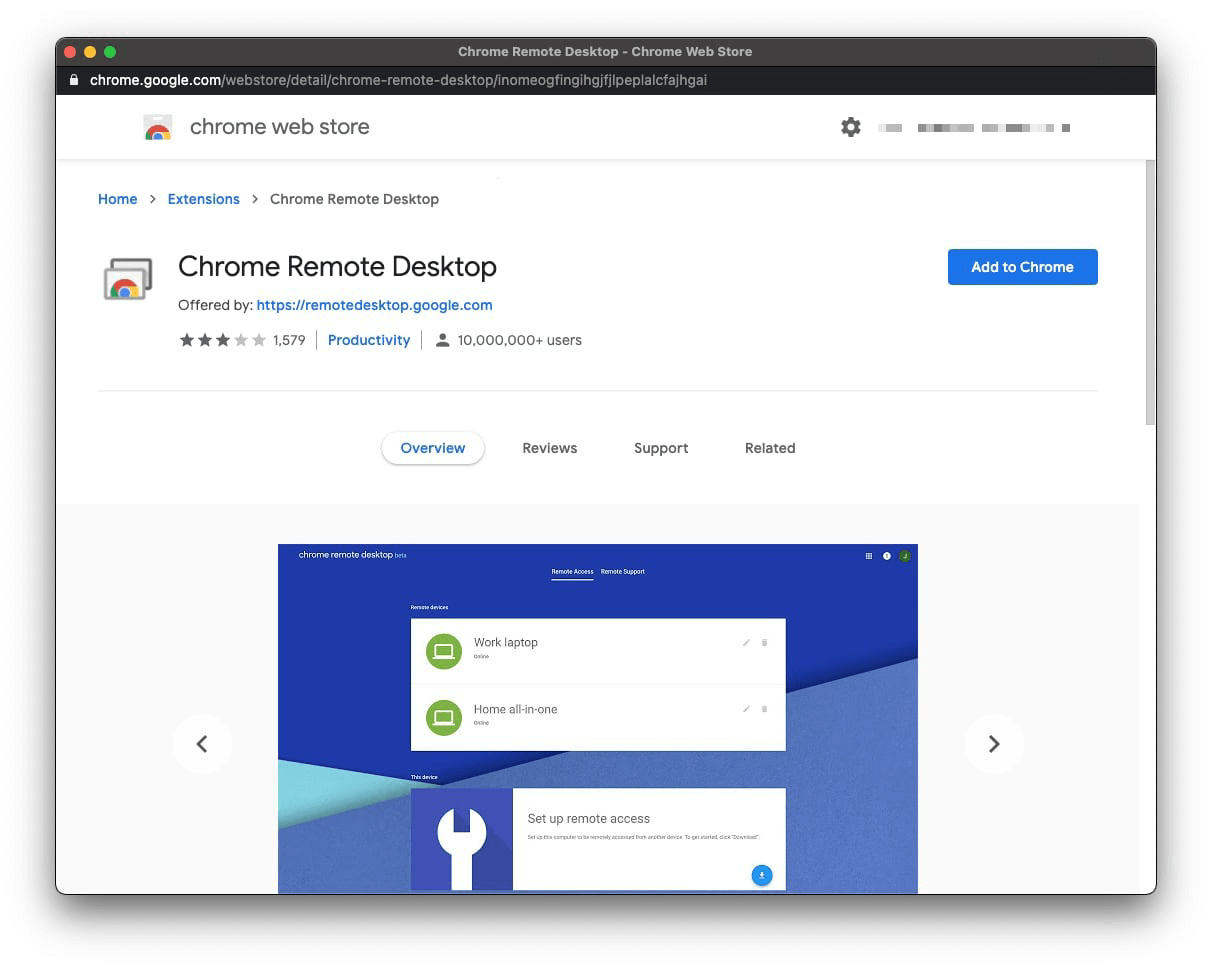Show the next screenshot with right arrow
Viewport: 1212px width, 968px height.
click(994, 743)
